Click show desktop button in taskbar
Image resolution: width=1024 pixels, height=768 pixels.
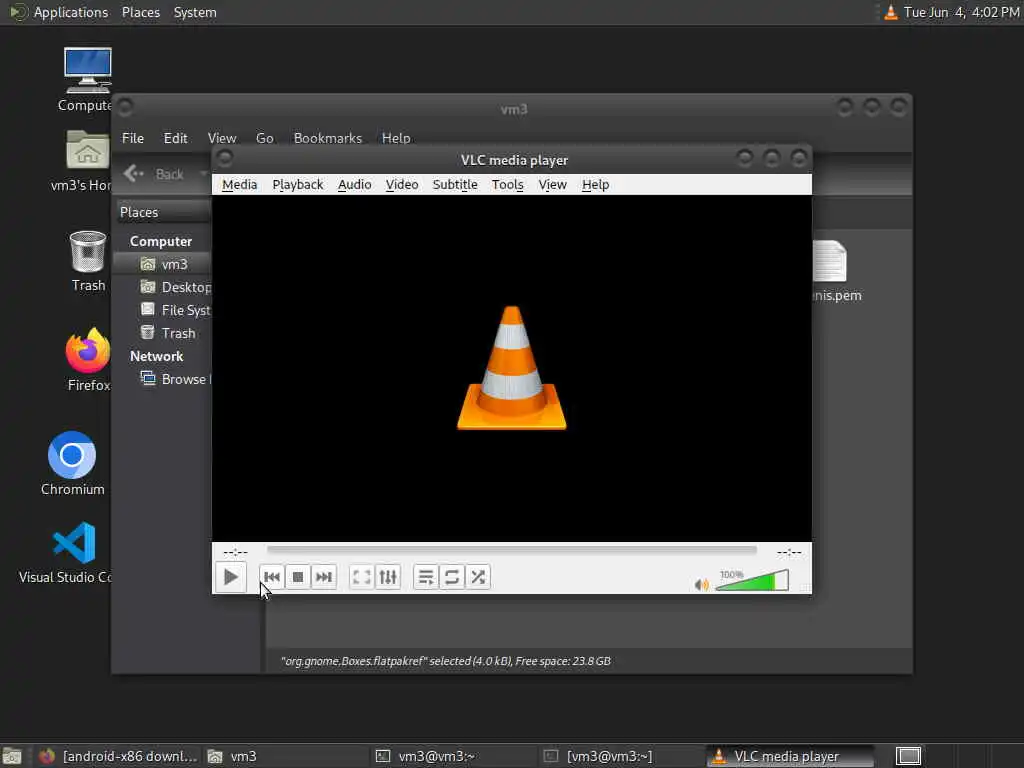12,757
